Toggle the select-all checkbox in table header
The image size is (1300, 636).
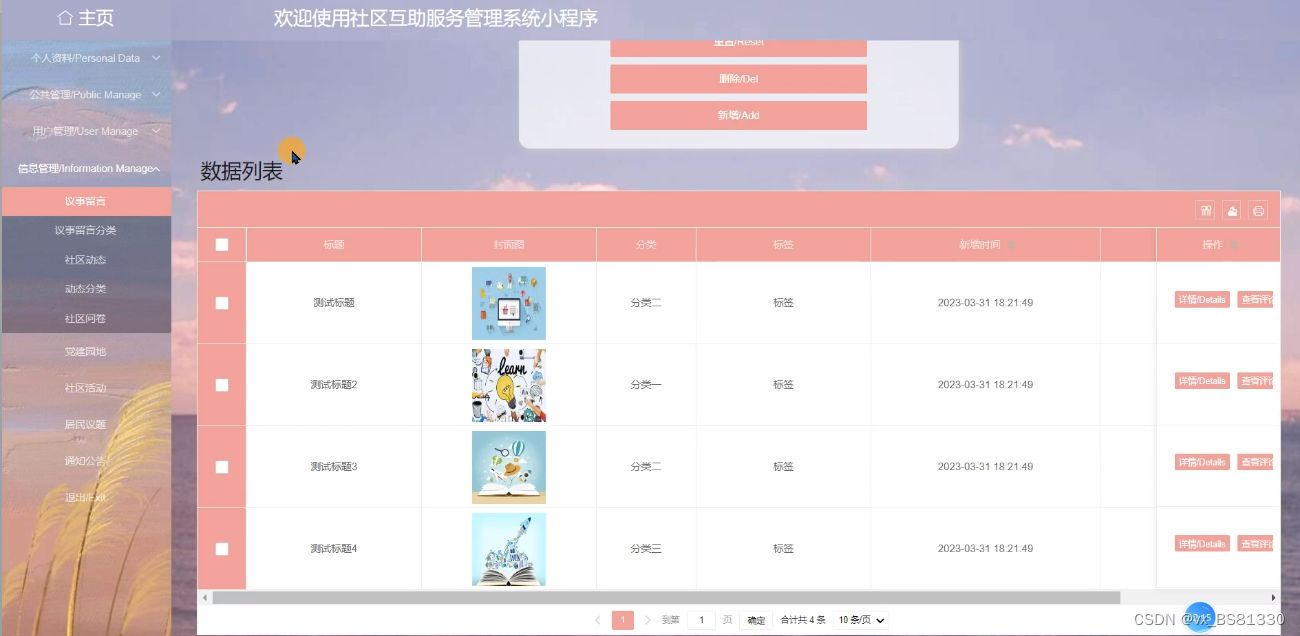tap(222, 245)
